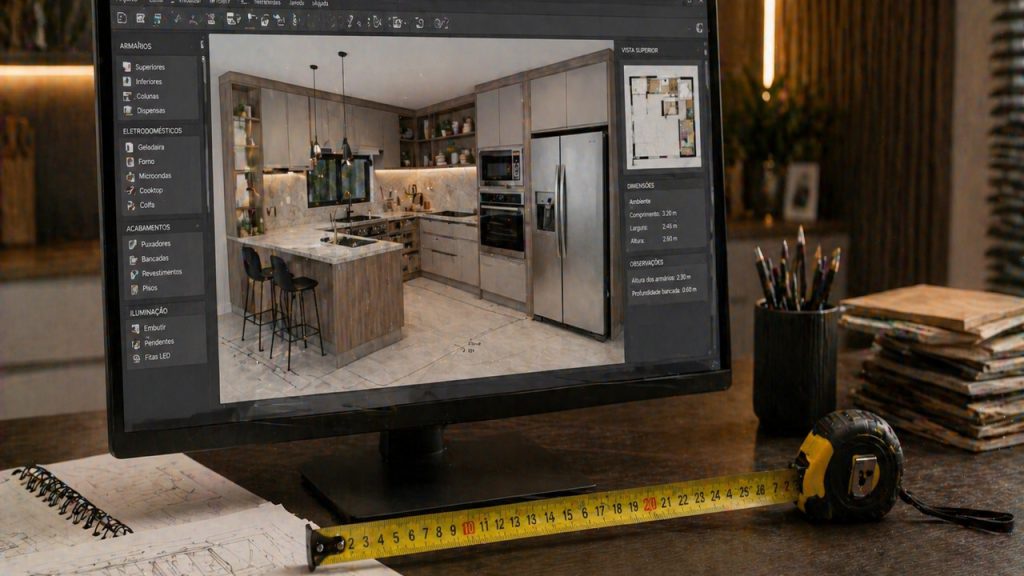This screenshot has width=1024, height=576.
Task: Click the refrigerator in the 3D kitchen view
Action: (x=569, y=232)
